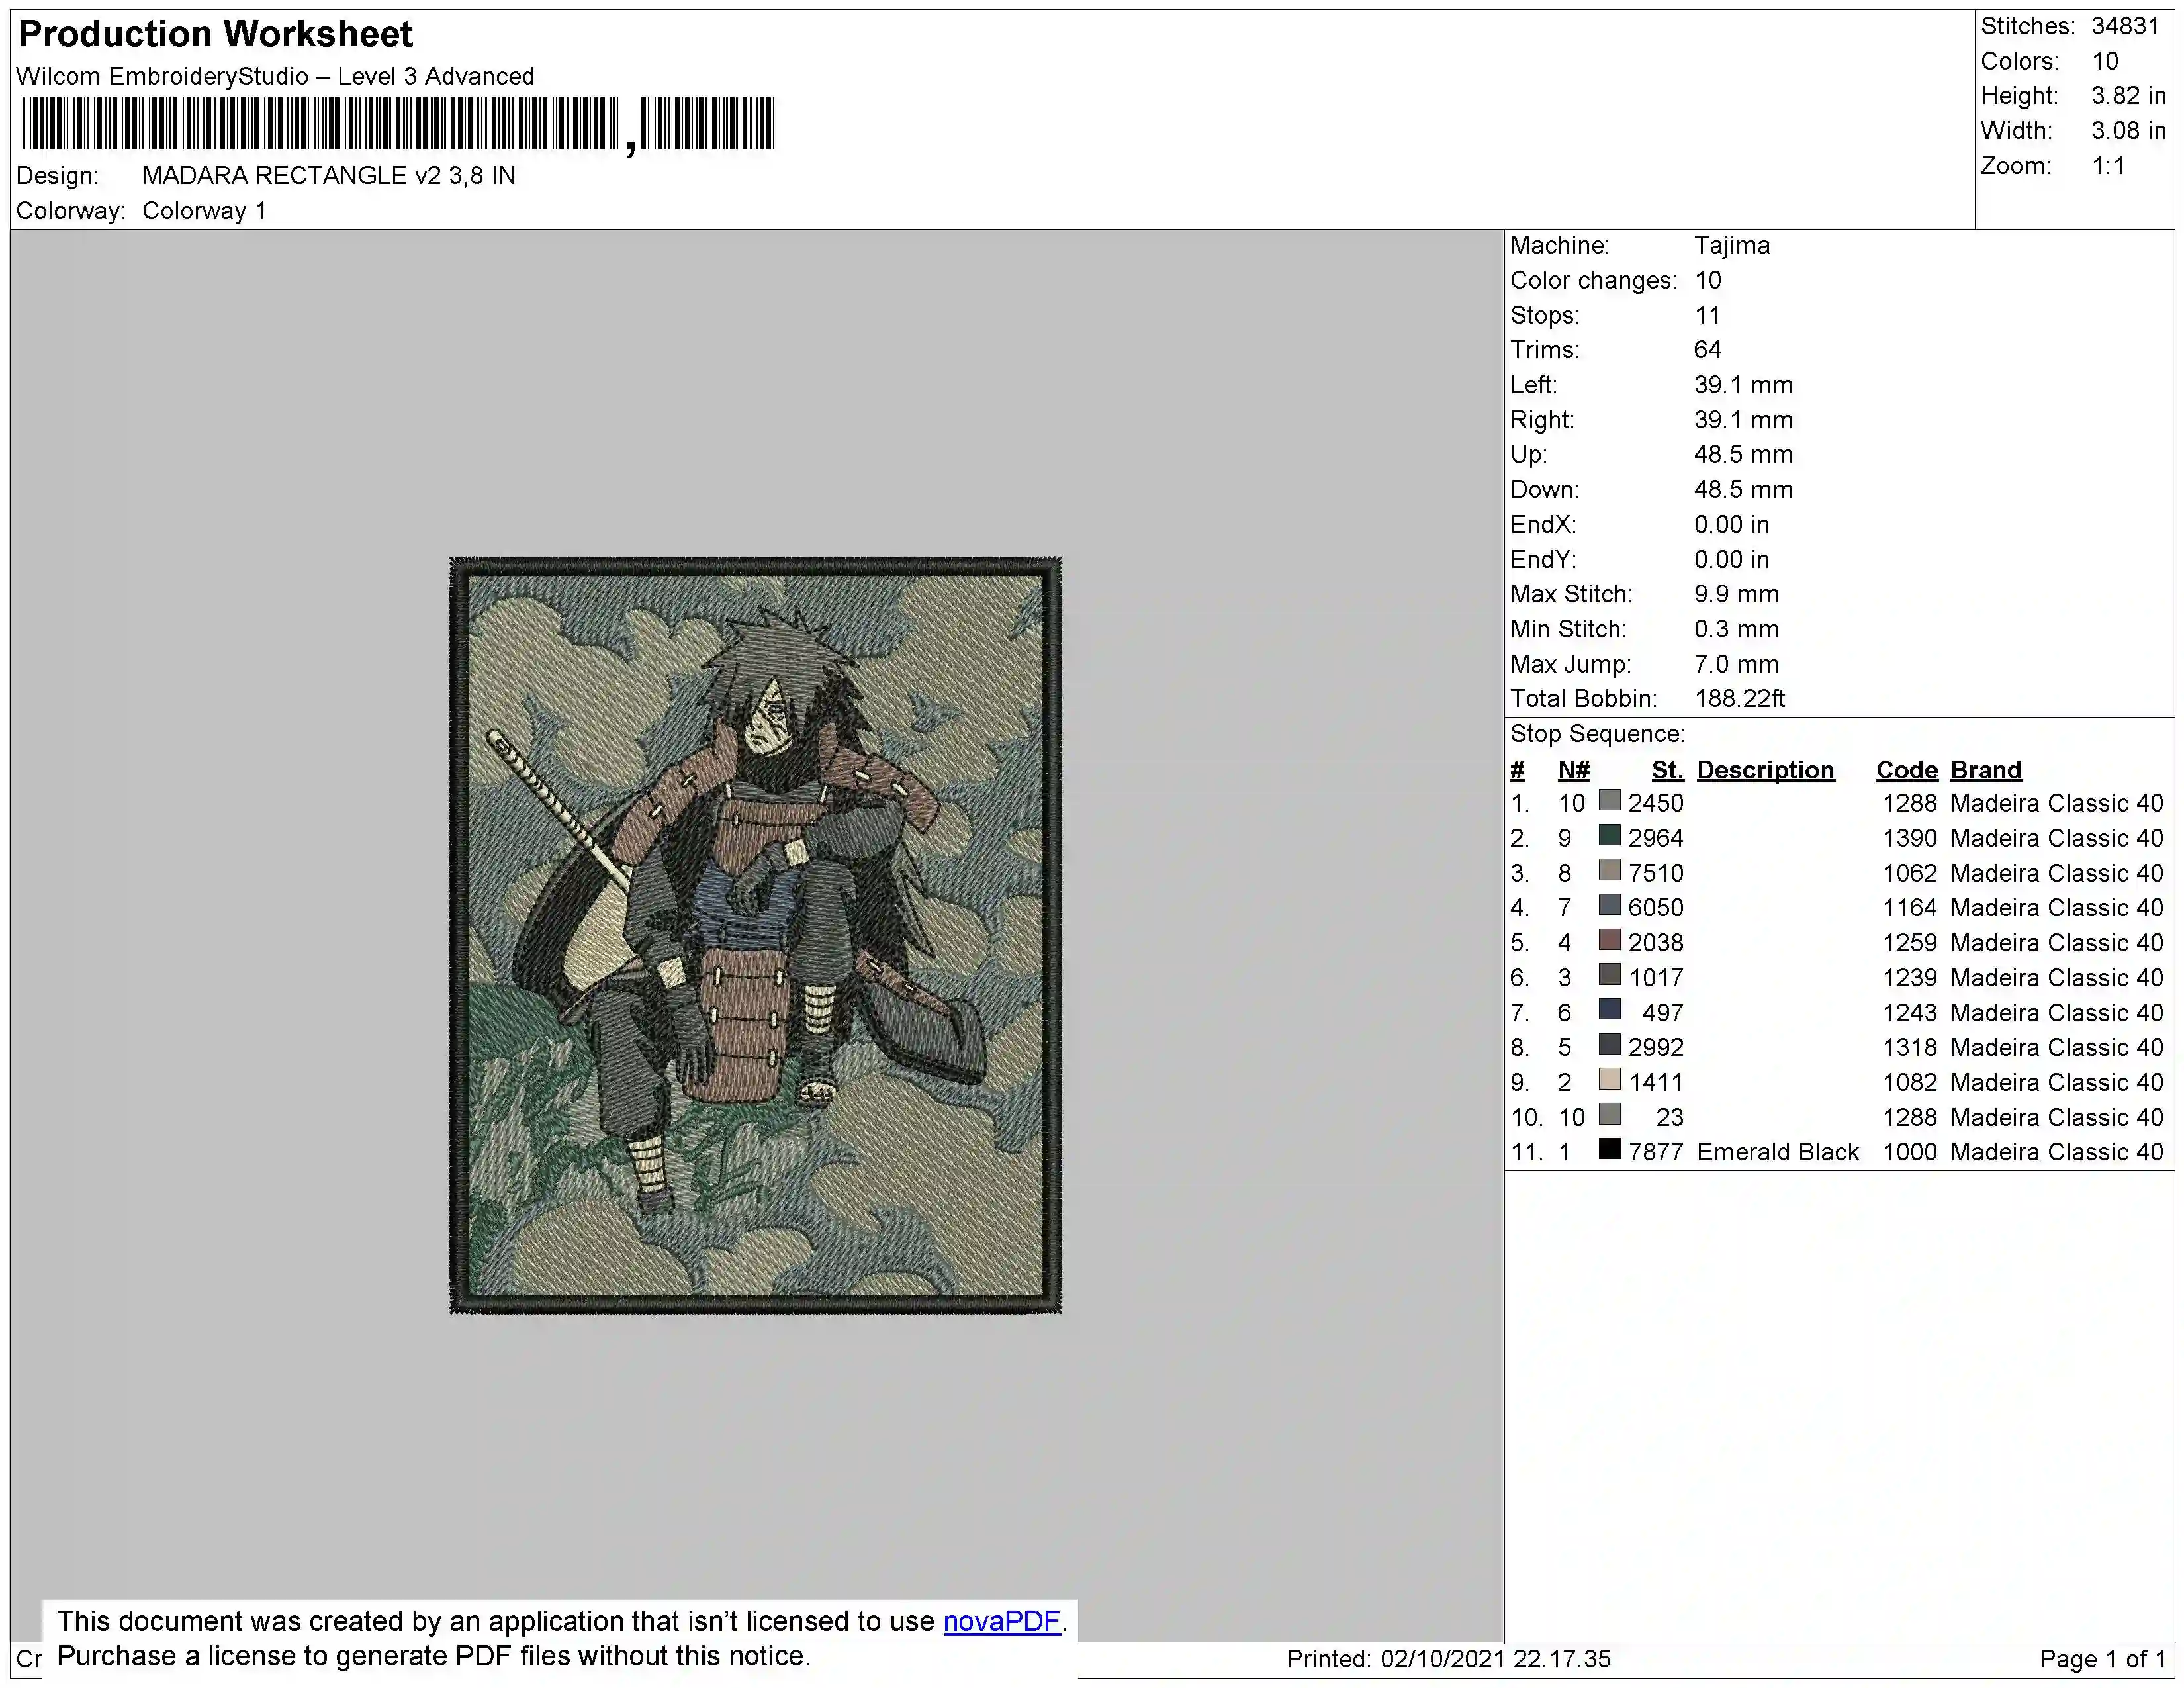2184x1688 pixels.
Task: Click the Total Bobbin value 188.22ft
Action: point(1740,699)
